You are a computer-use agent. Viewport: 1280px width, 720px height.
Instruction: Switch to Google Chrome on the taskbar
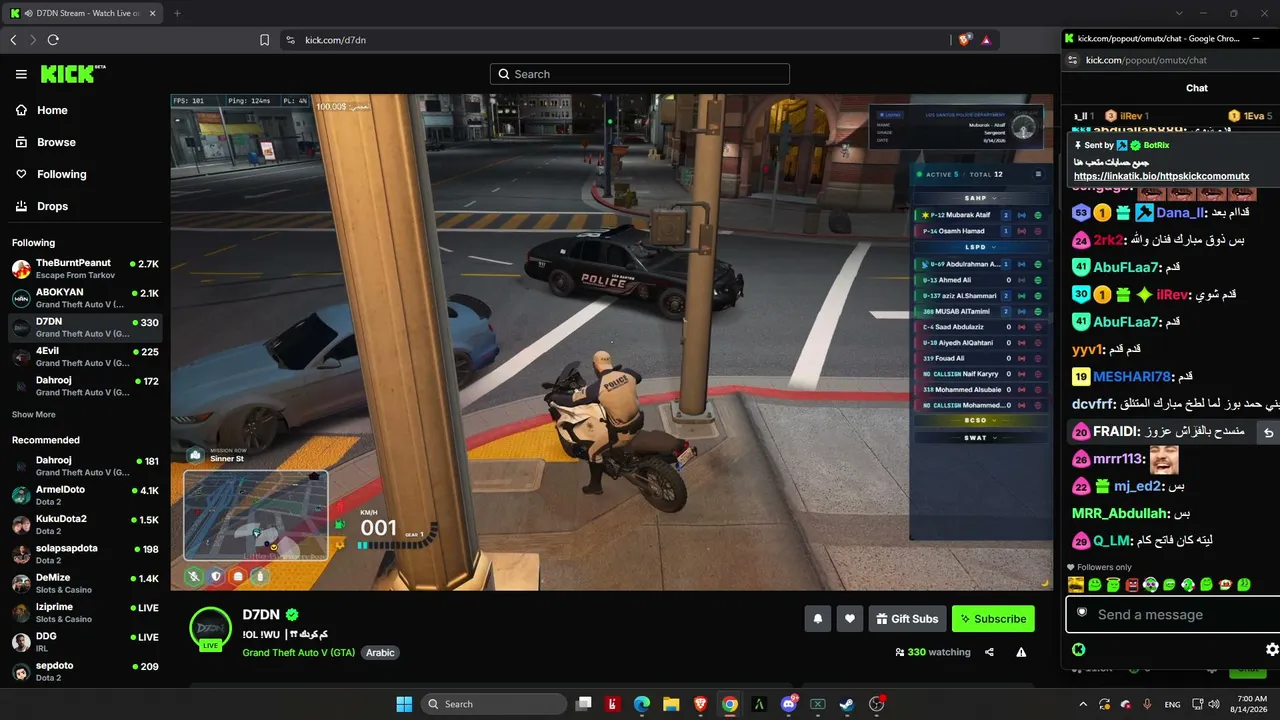coord(730,704)
